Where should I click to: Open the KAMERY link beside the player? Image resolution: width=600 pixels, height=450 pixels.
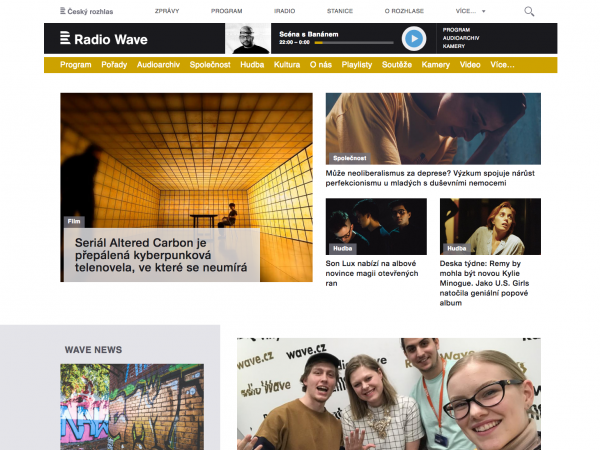[454, 46]
